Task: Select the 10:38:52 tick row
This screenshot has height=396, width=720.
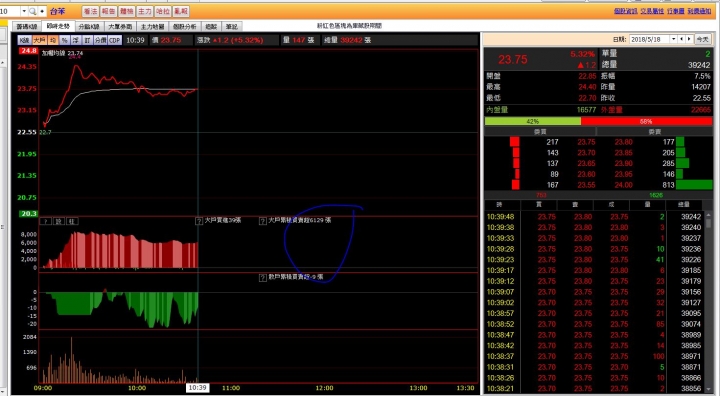Action: coord(595,324)
